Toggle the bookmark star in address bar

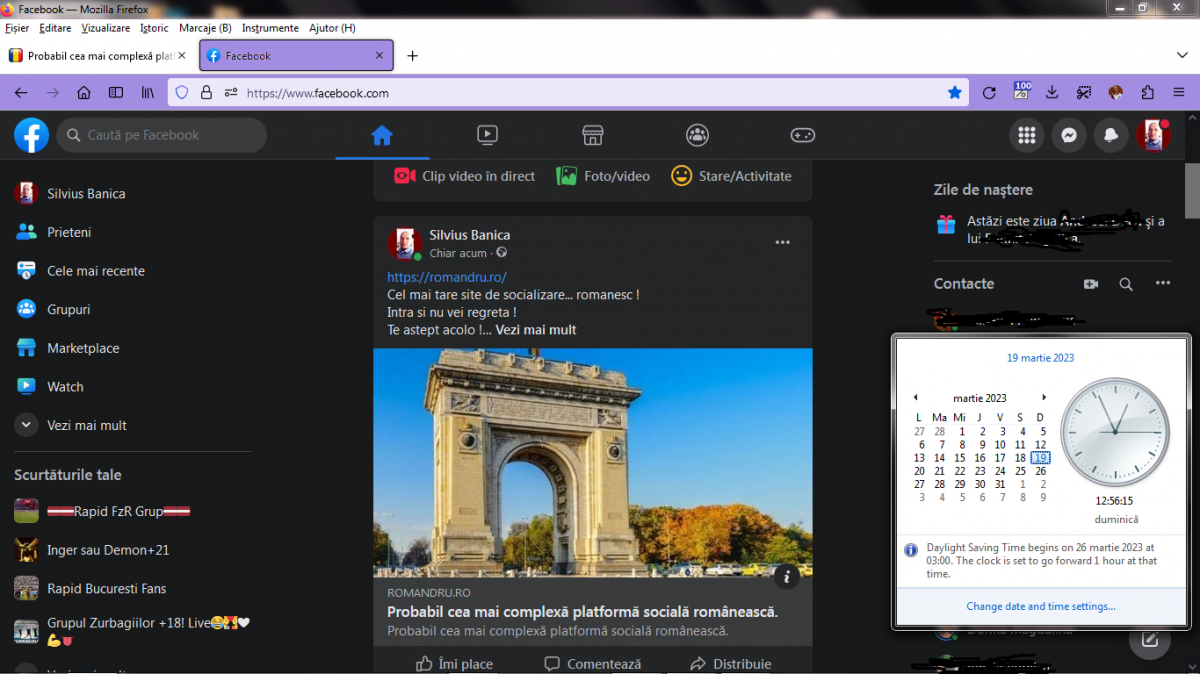(955, 93)
